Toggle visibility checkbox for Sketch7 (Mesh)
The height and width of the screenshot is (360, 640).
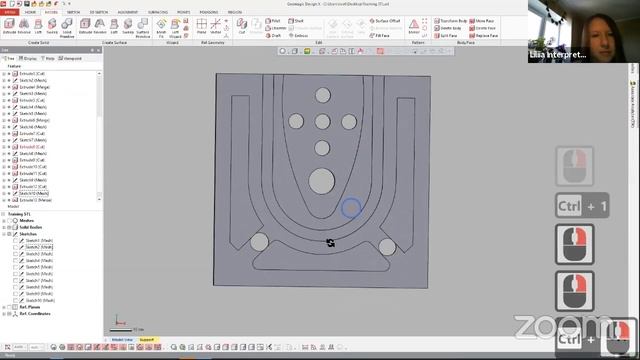[x=16, y=280]
